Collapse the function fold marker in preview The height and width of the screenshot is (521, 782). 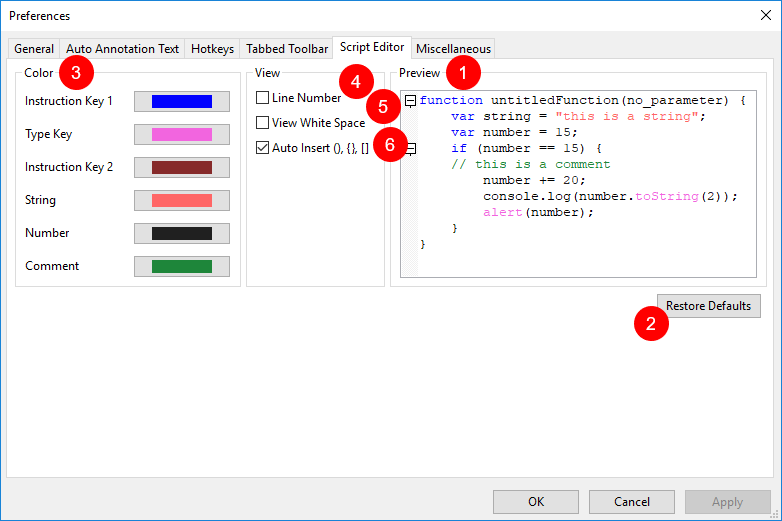pyautogui.click(x=410, y=101)
